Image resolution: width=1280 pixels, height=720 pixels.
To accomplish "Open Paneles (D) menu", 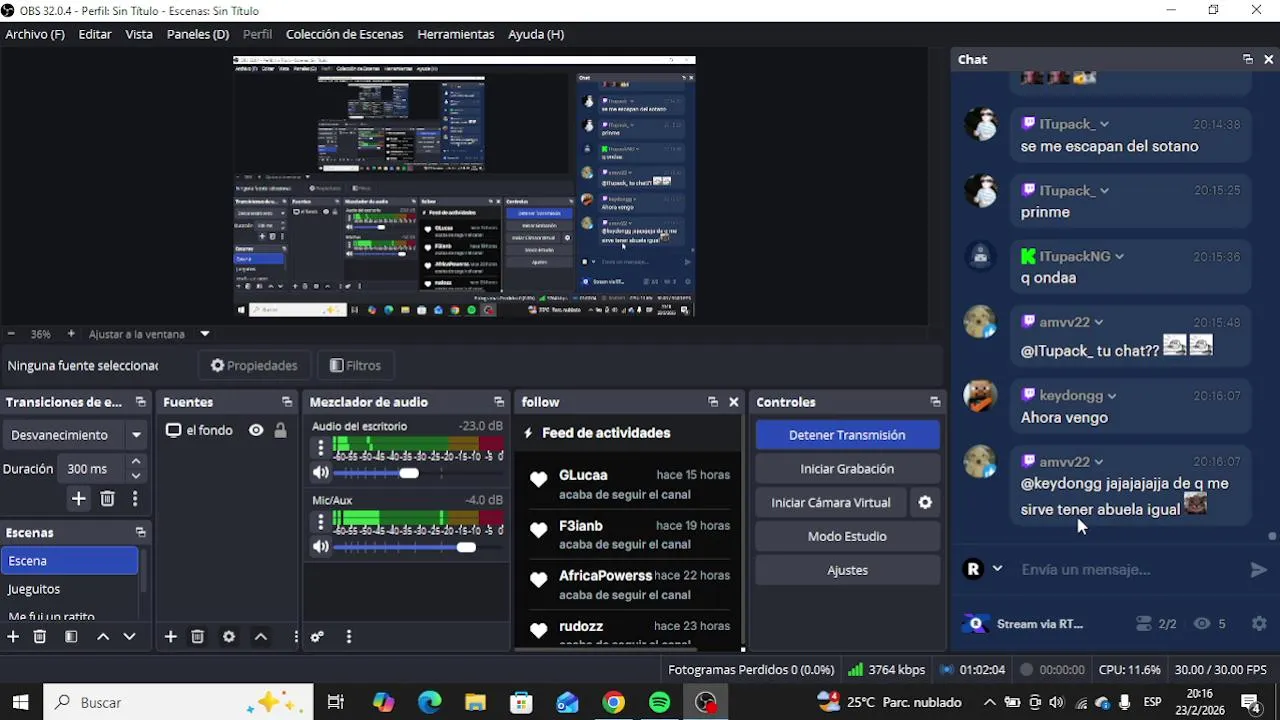I will [198, 34].
